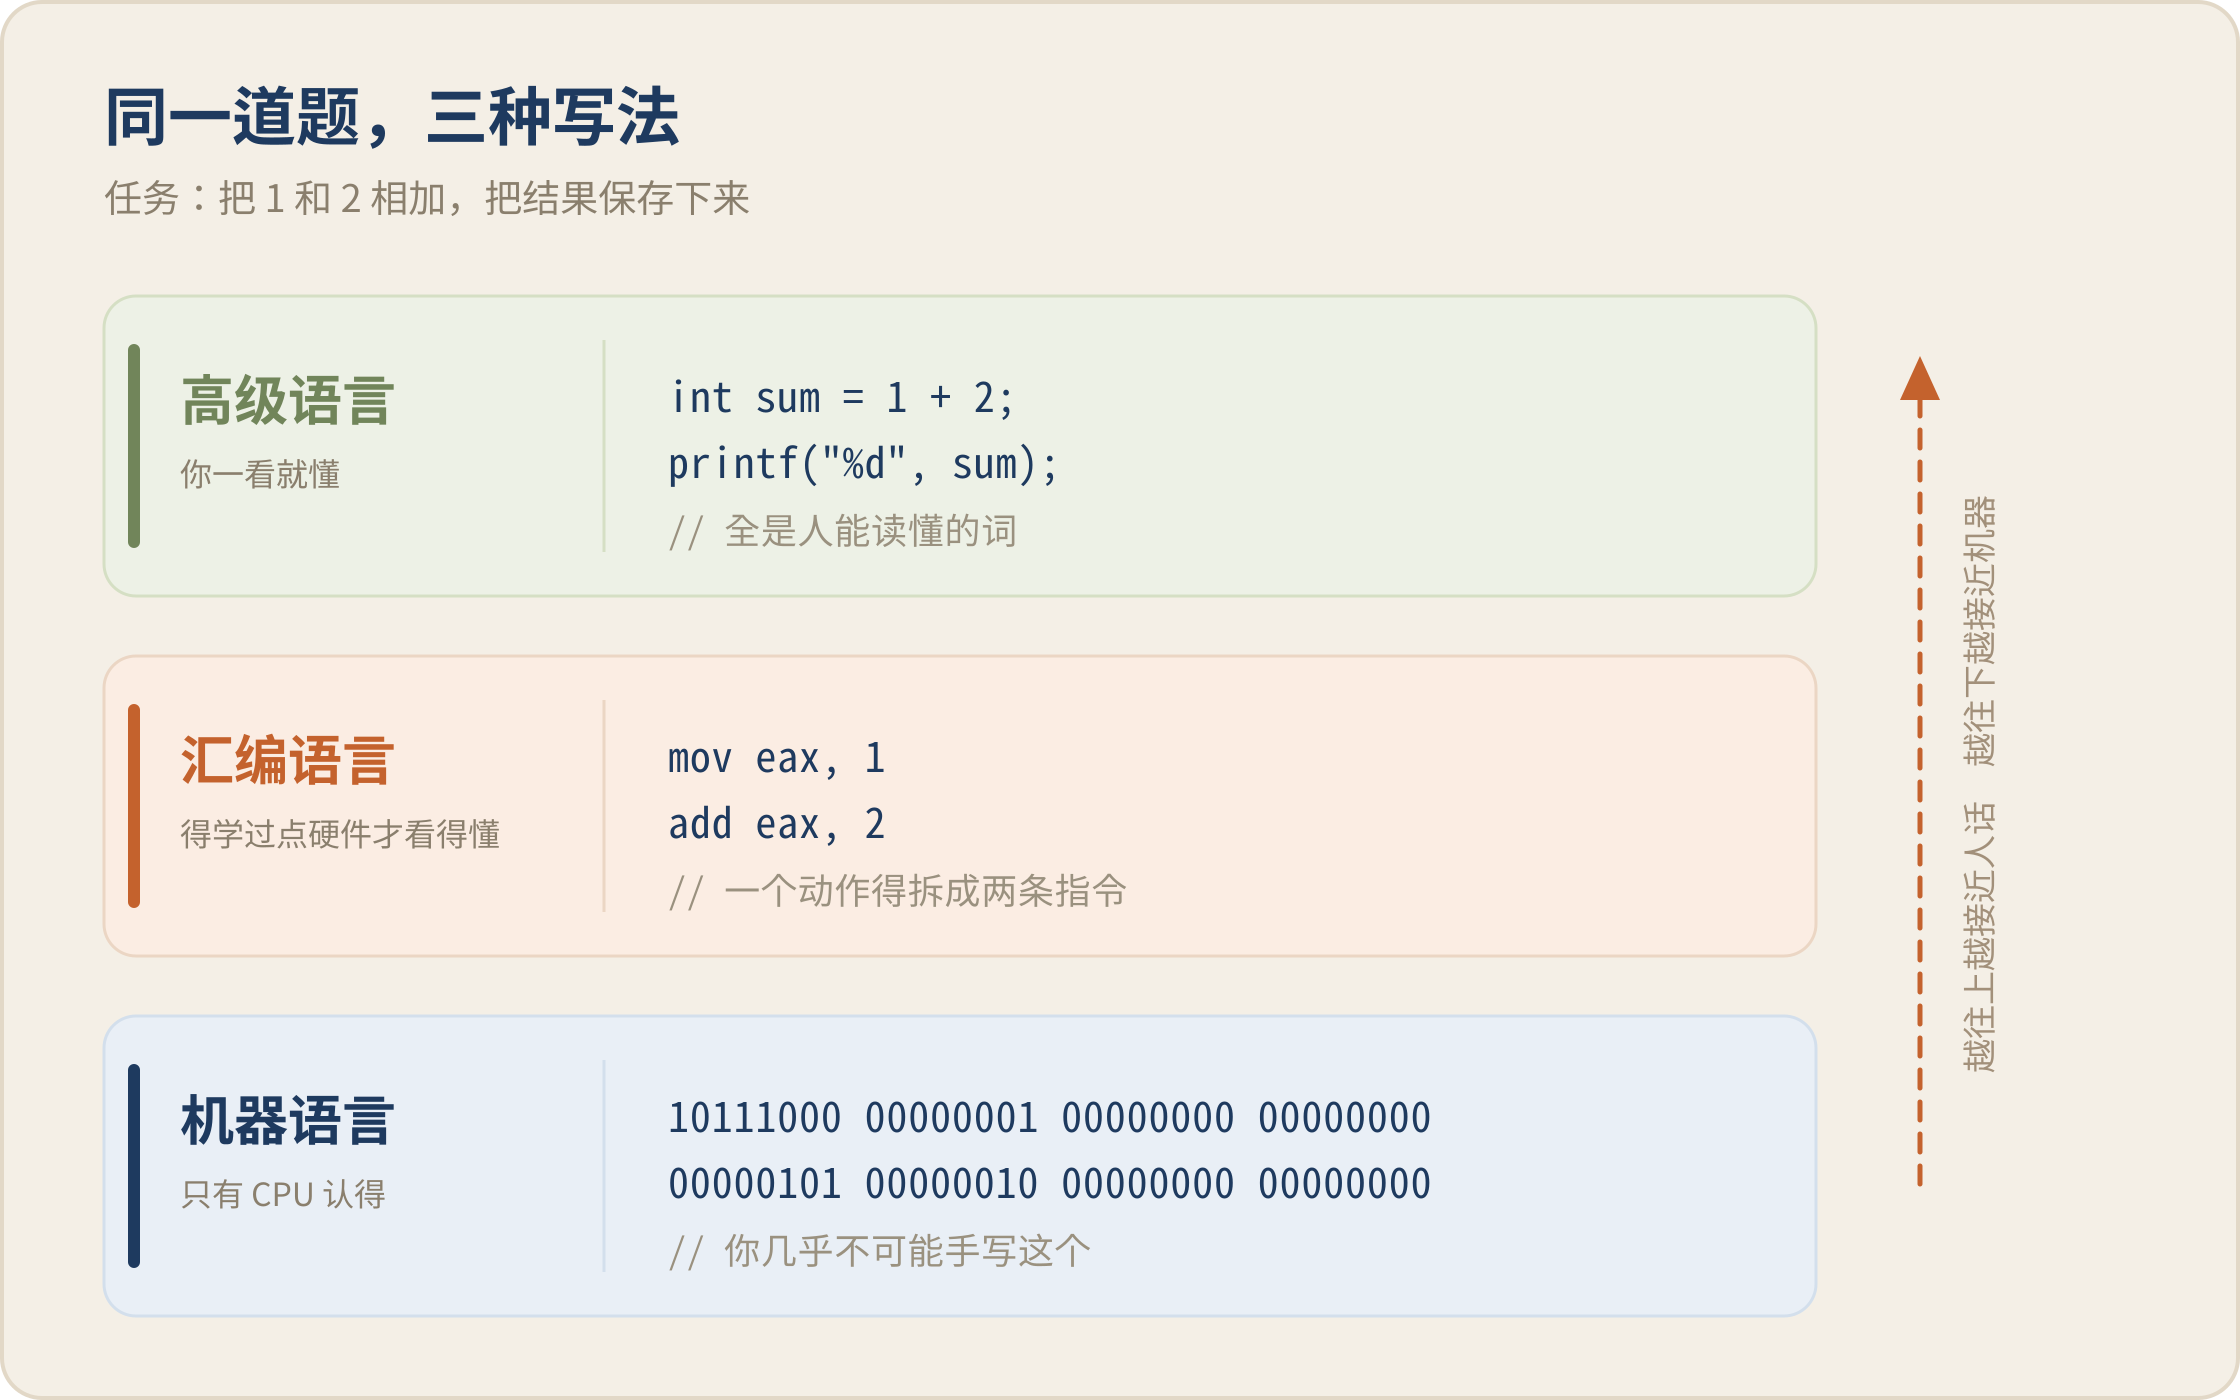The width and height of the screenshot is (2240, 1400).
Task: Select the 汇编语言 heading
Action: [288, 762]
